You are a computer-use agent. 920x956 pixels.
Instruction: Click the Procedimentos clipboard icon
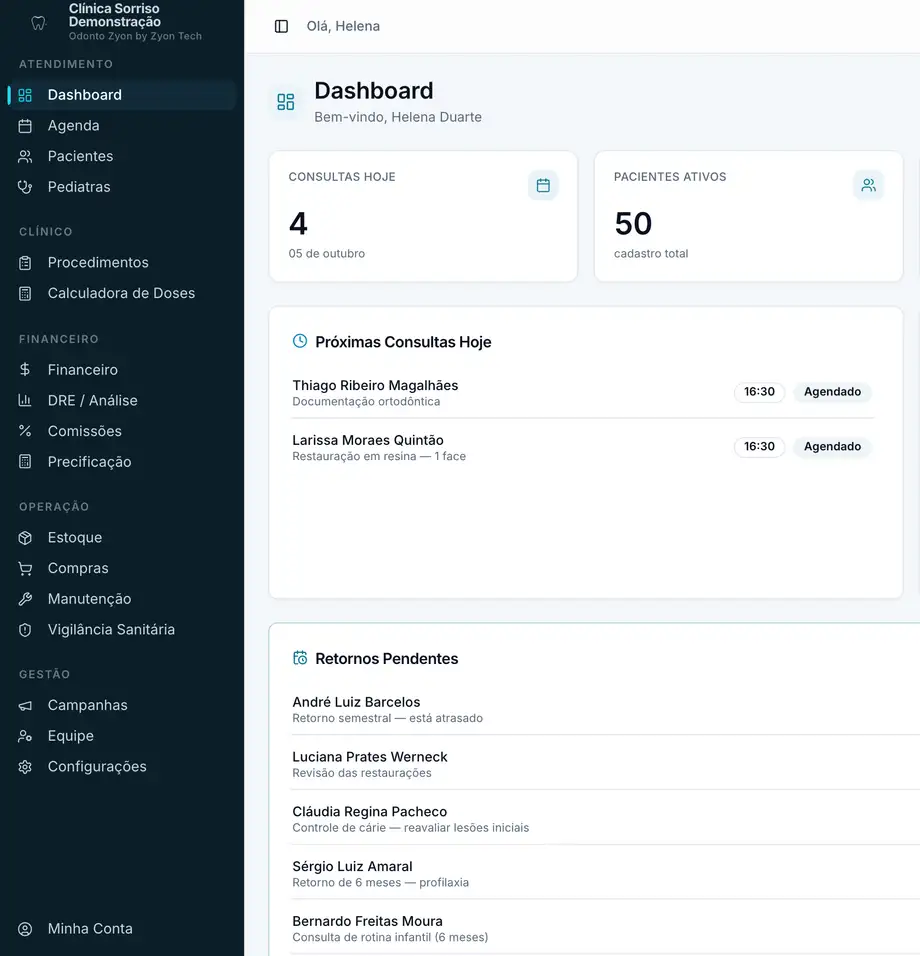point(25,263)
